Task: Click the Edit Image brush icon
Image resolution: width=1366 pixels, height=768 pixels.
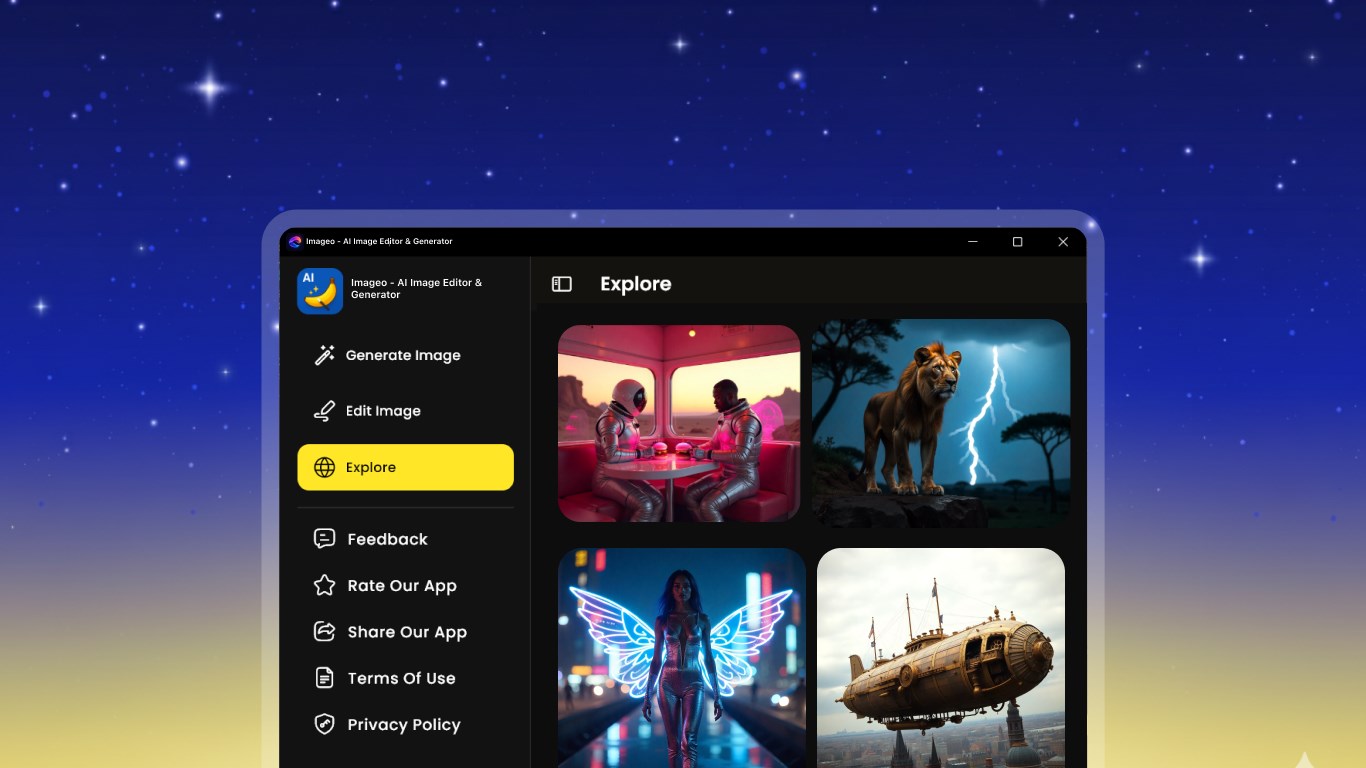Action: click(x=324, y=411)
